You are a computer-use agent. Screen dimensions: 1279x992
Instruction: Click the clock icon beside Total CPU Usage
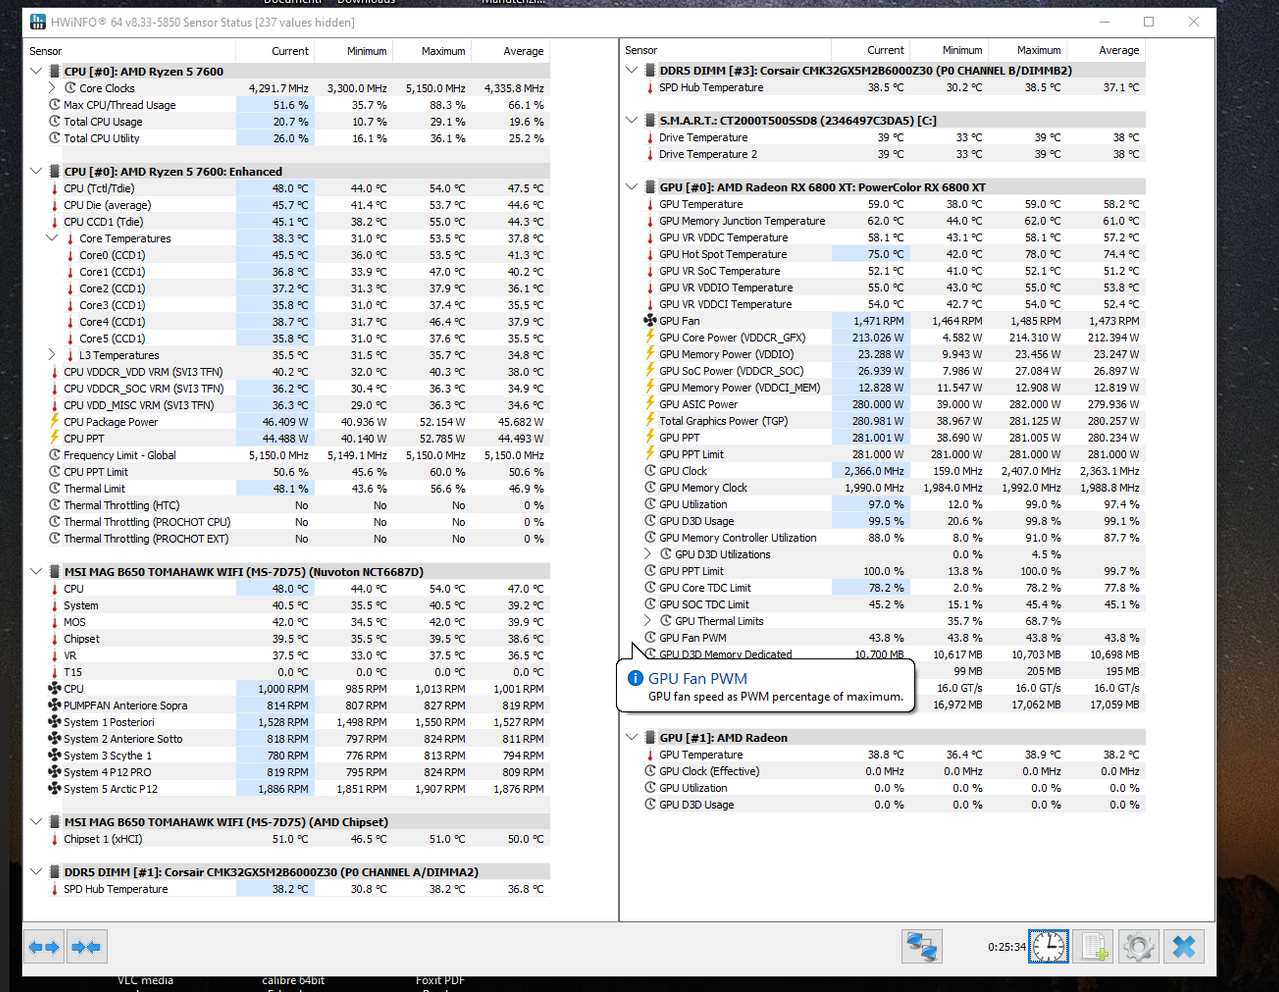54,122
